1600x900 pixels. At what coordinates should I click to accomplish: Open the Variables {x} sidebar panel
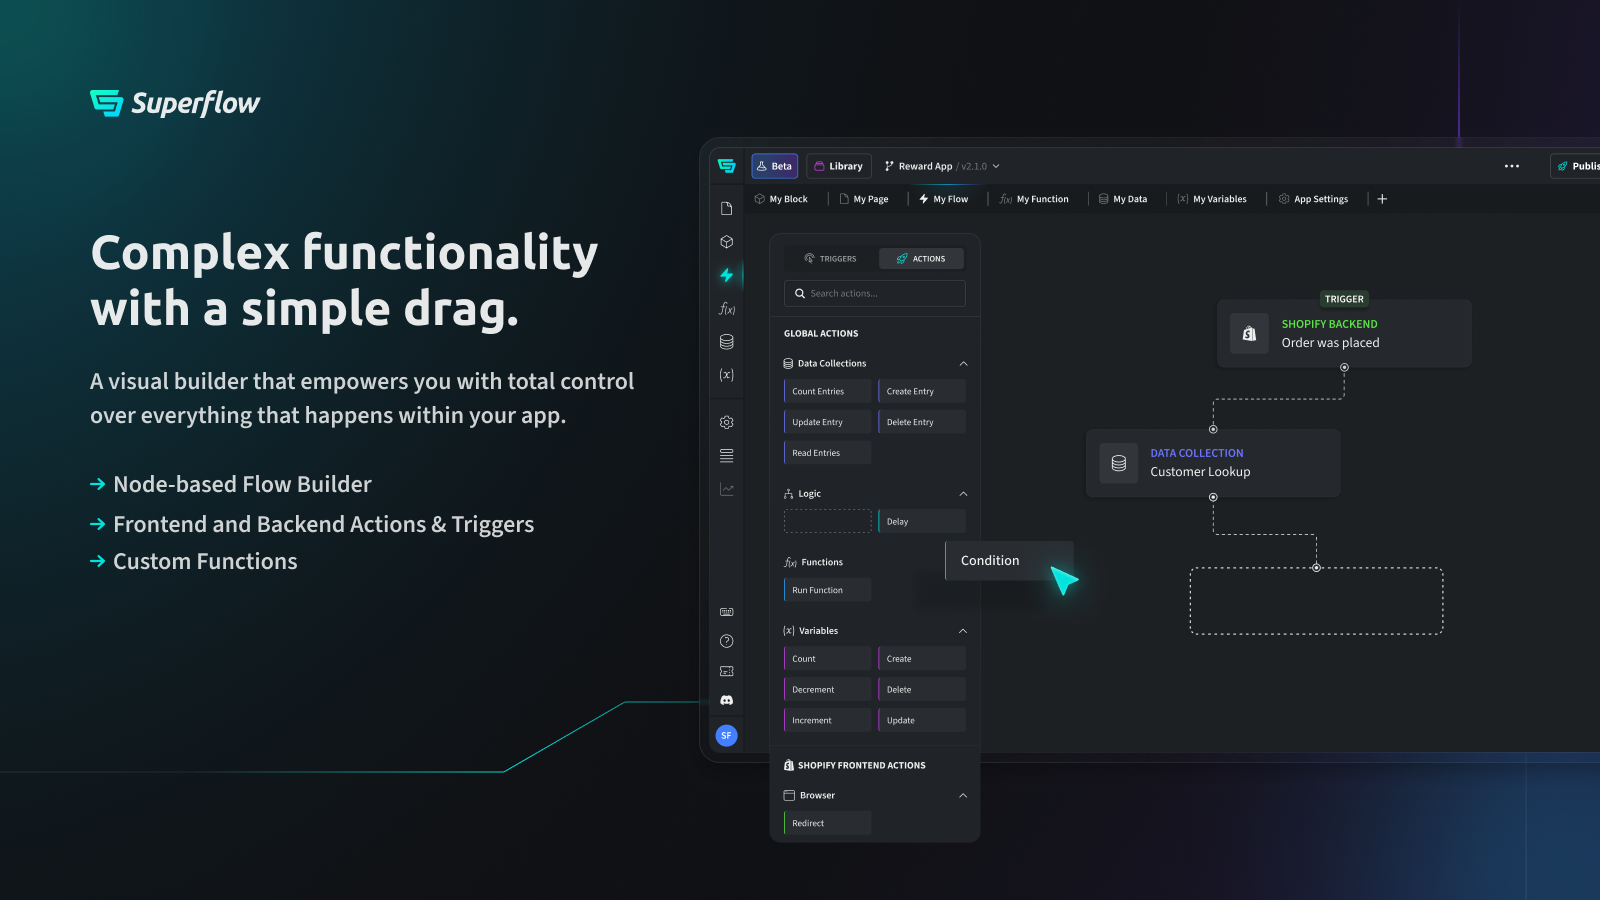click(x=727, y=375)
